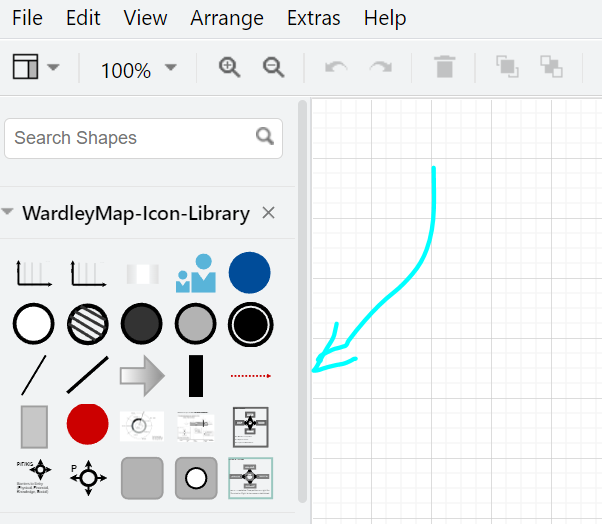Screen dimensions: 602x524
Task: Click the To Back arrange icon
Action: click(x=551, y=68)
